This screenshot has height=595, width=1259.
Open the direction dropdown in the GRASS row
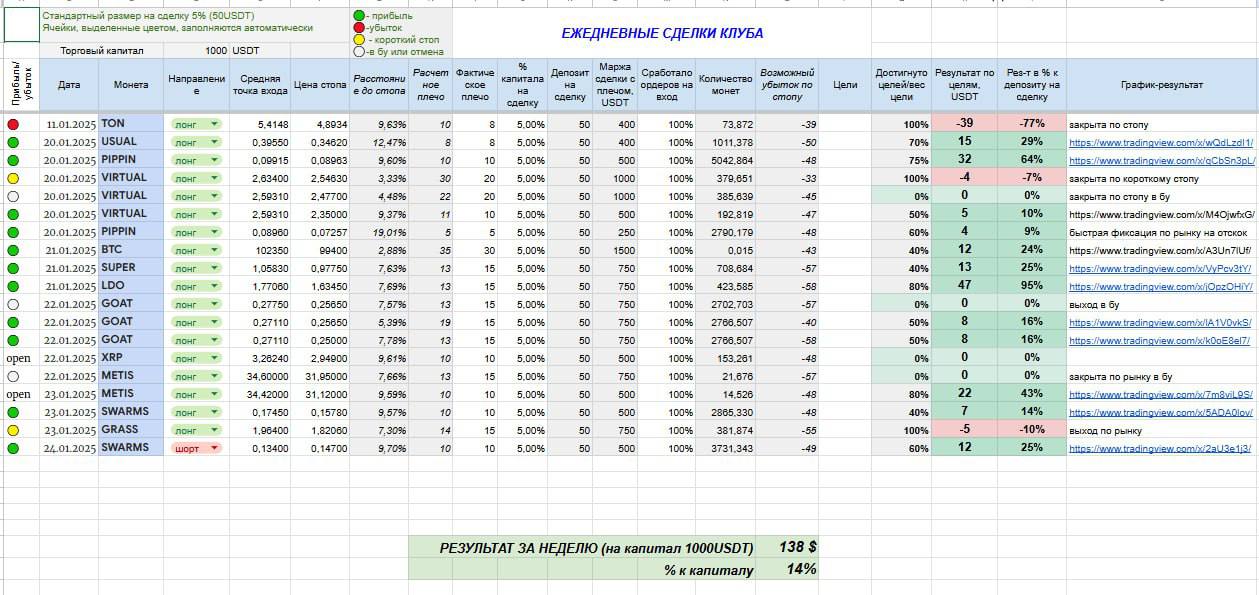(x=196, y=430)
